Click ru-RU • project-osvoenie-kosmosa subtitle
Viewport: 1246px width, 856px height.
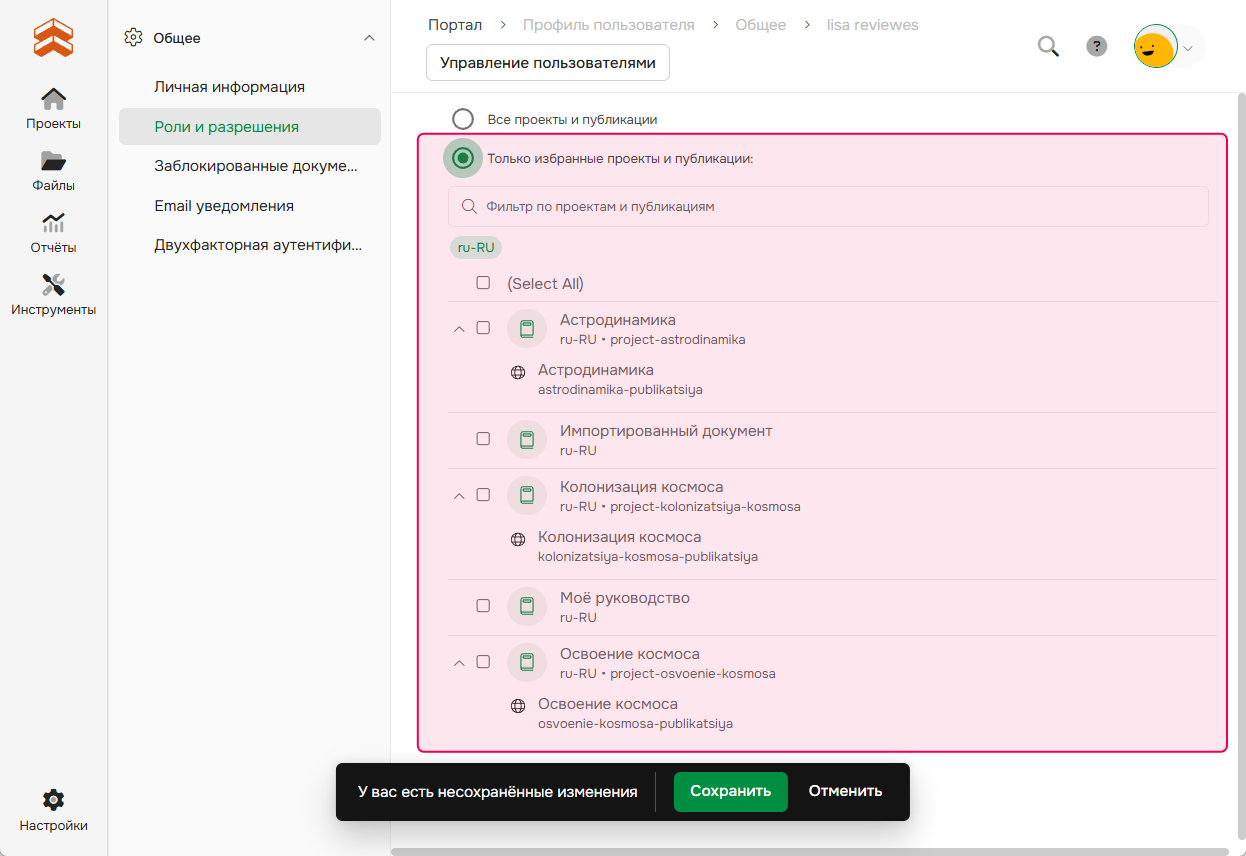(668, 674)
